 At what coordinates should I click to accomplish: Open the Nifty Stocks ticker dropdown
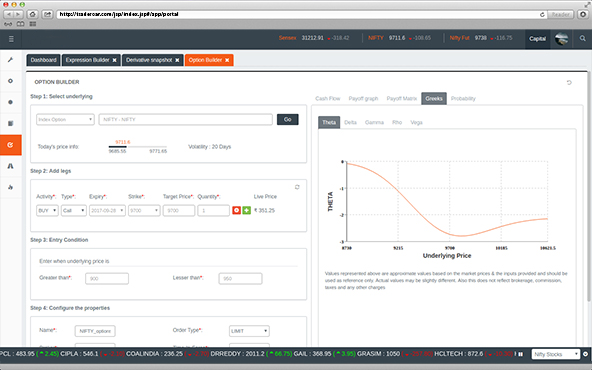click(556, 354)
